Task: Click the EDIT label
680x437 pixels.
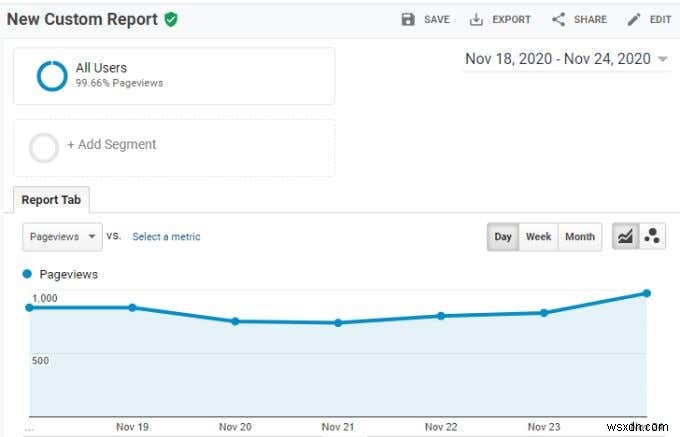Action: coord(660,20)
